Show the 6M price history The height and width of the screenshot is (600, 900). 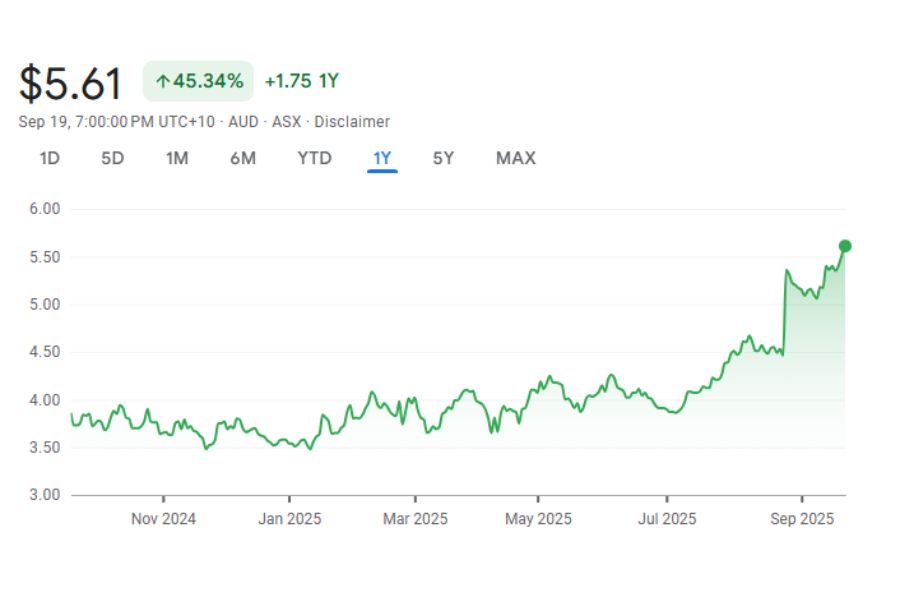click(243, 158)
